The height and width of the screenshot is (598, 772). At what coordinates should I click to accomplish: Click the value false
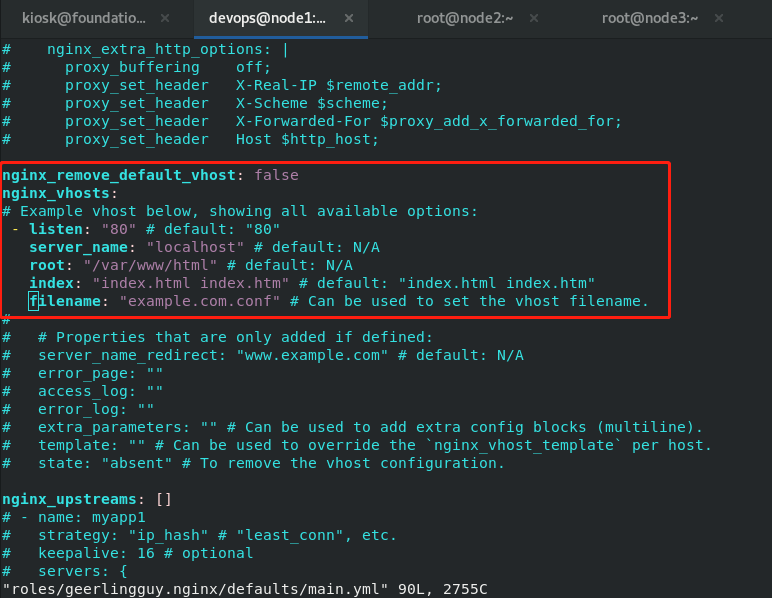tap(276, 175)
